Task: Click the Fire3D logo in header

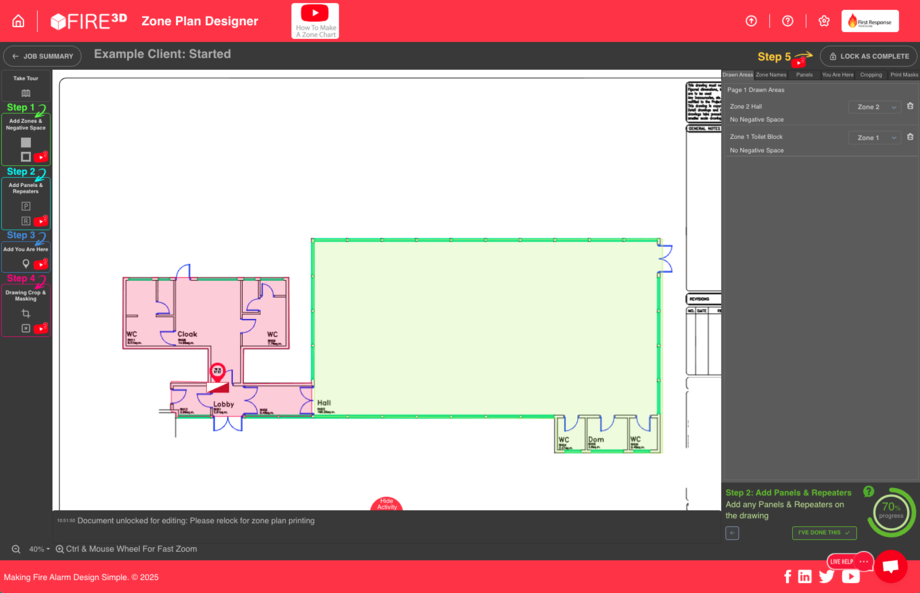Action: pyautogui.click(x=89, y=21)
